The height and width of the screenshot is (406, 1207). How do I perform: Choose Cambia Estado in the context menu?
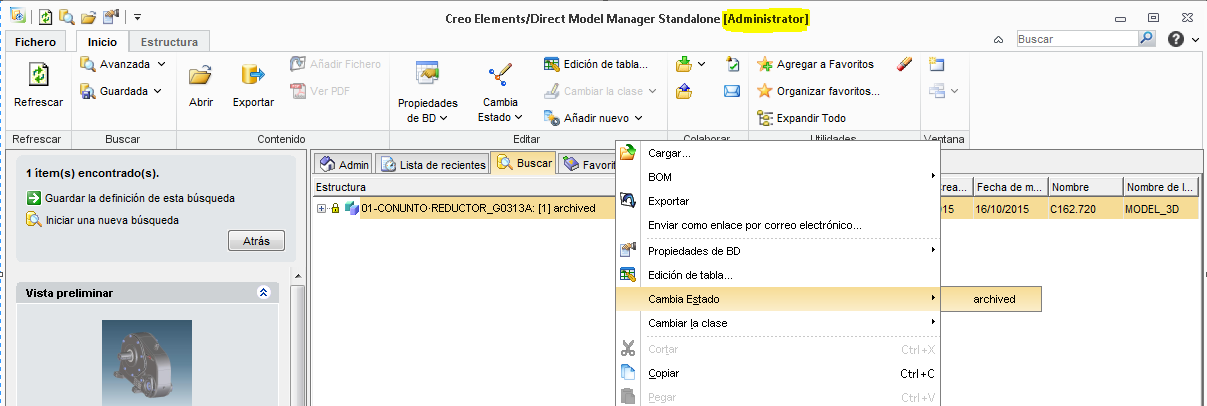pos(777,299)
